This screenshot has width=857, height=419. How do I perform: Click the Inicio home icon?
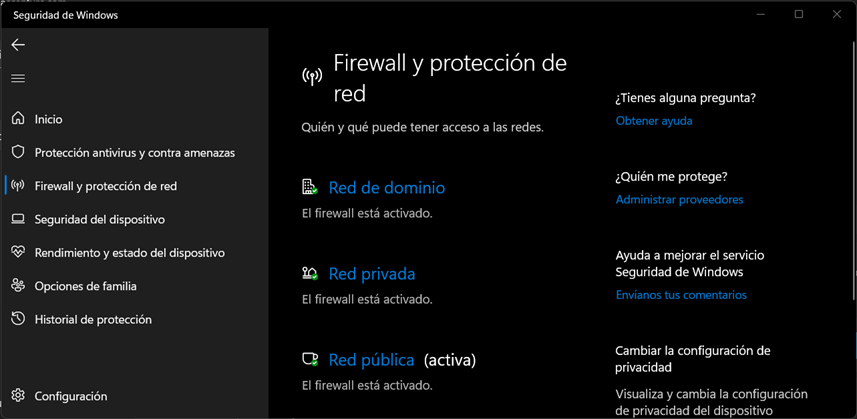point(18,119)
